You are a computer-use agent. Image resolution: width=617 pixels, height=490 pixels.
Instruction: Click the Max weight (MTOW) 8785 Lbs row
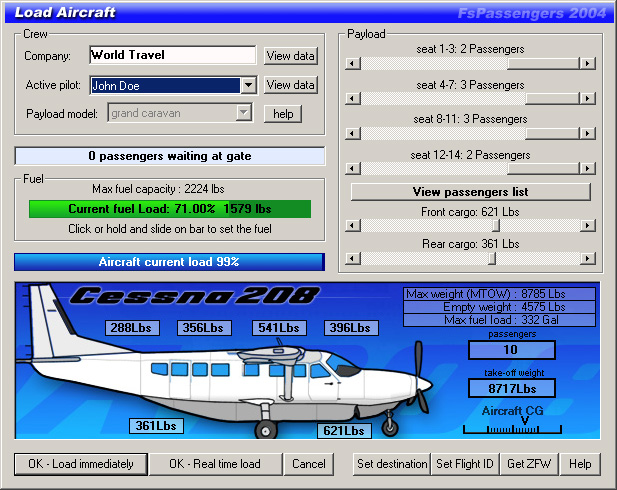[499, 294]
